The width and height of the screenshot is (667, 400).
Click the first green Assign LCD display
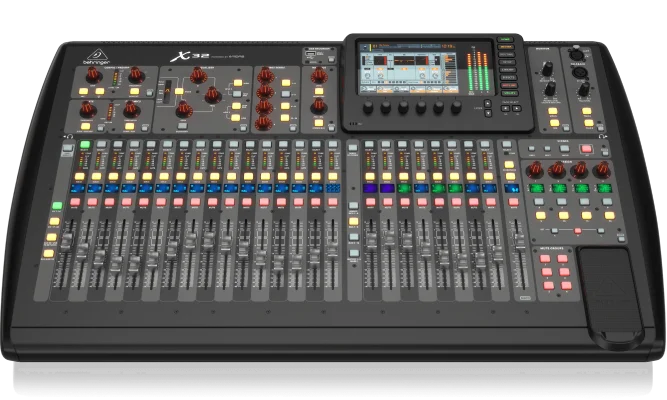pyautogui.click(x=537, y=188)
